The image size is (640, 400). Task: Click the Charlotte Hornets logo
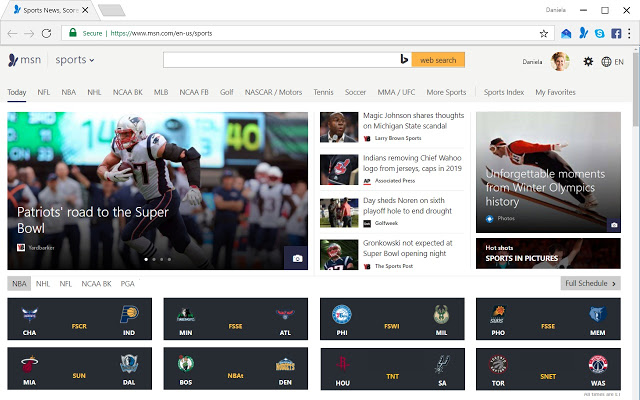tap(29, 315)
